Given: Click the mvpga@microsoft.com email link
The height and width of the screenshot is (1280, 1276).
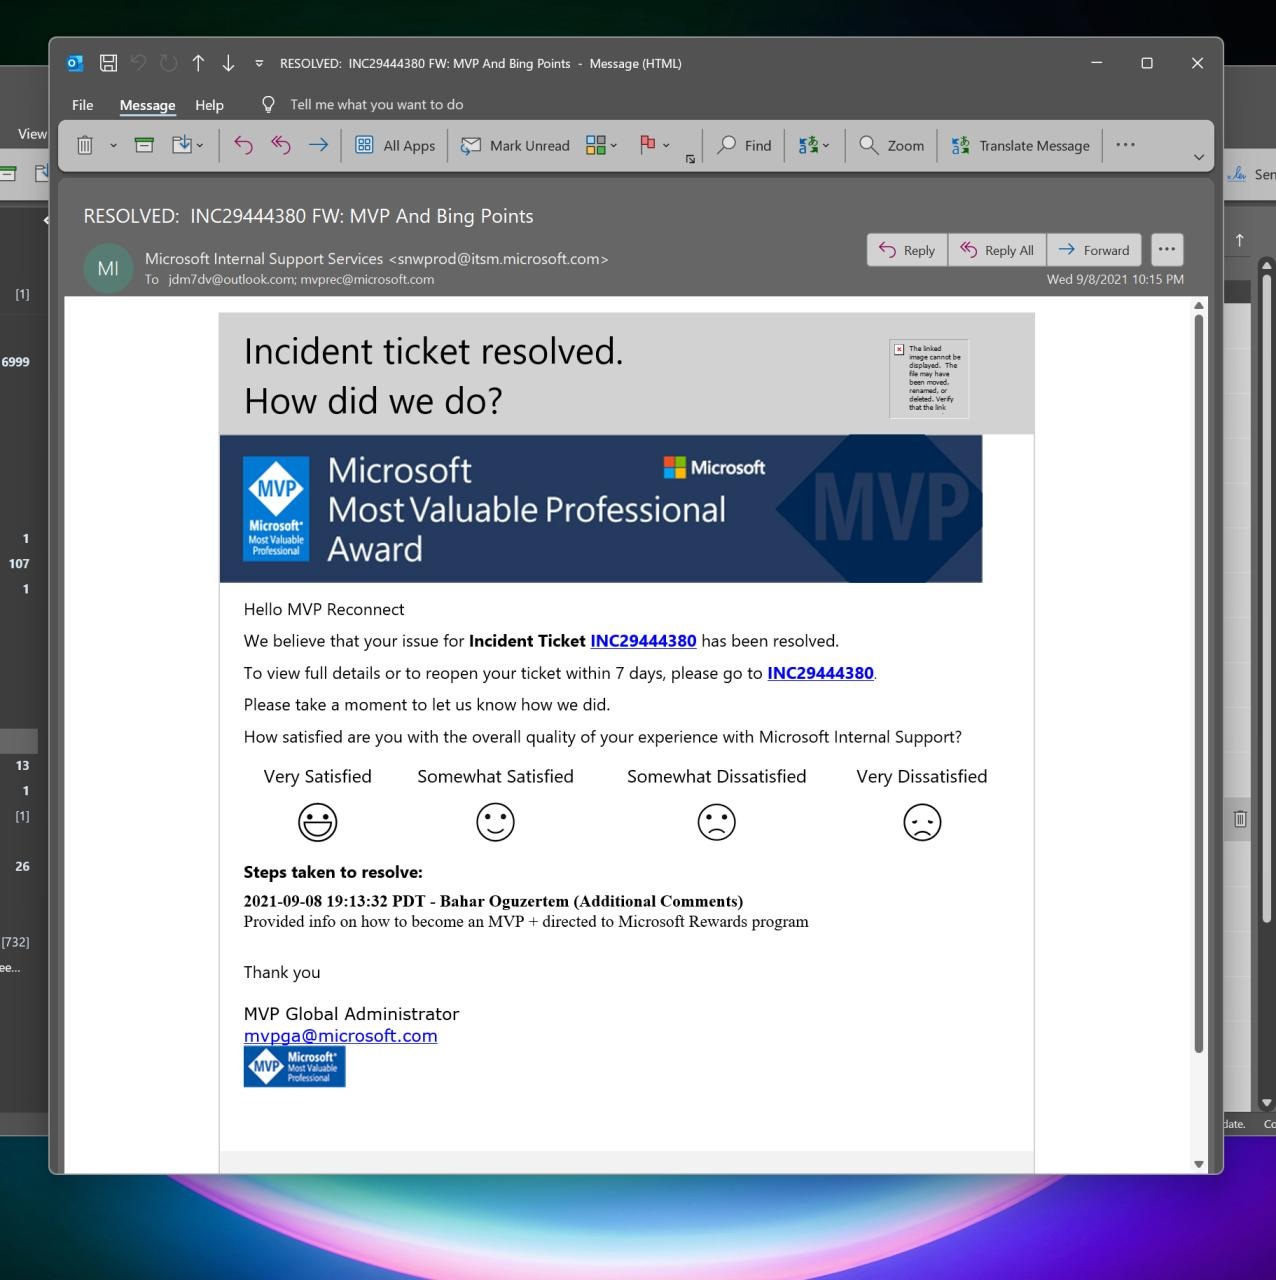Looking at the screenshot, I should point(340,1036).
